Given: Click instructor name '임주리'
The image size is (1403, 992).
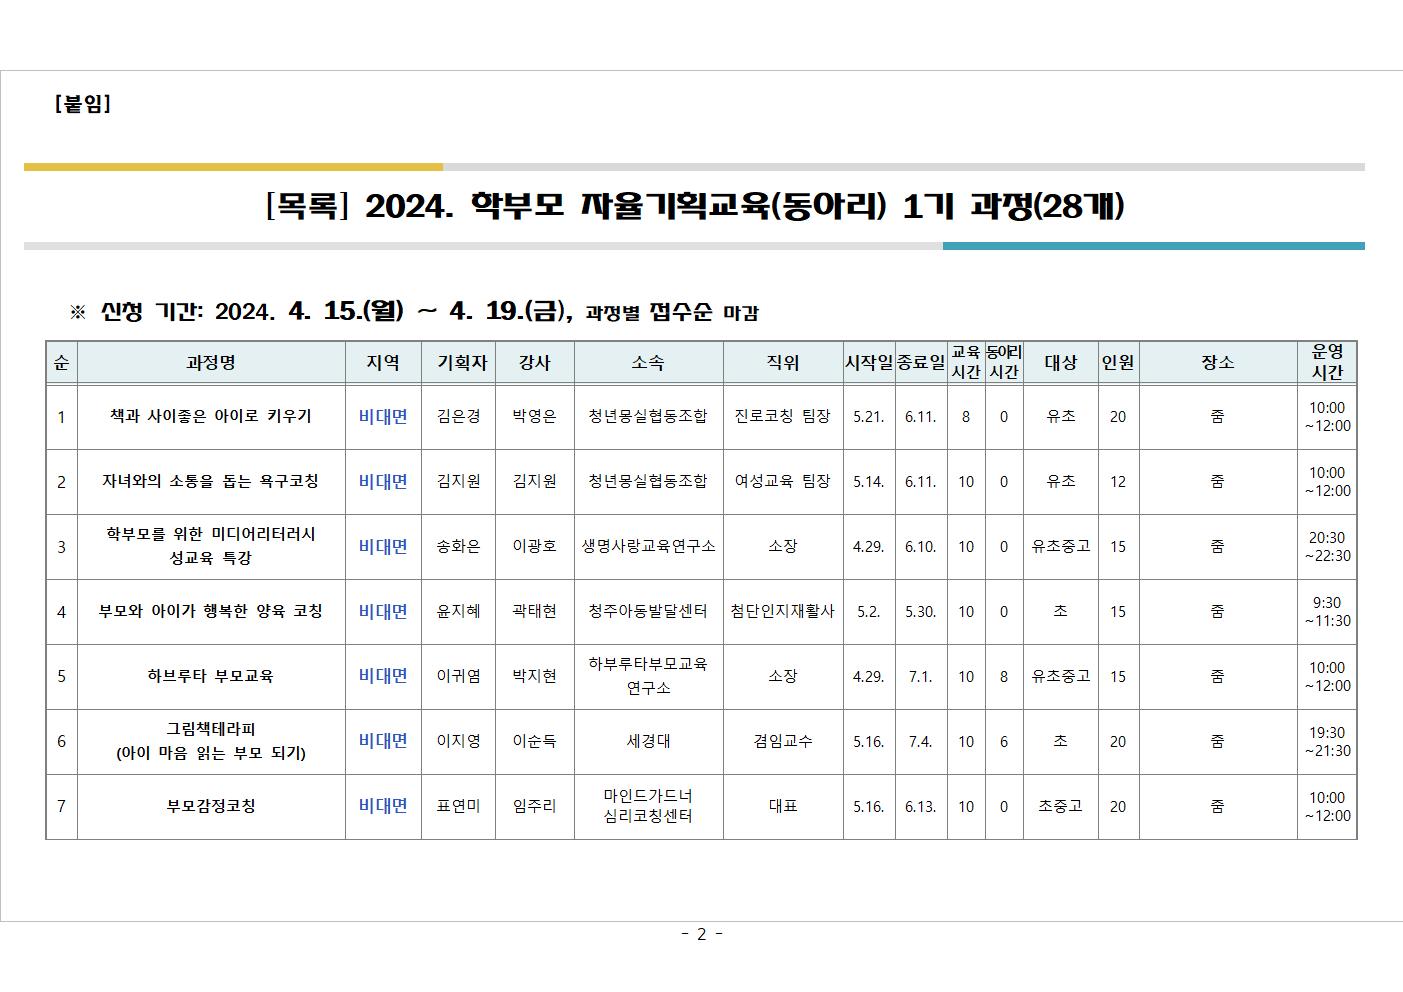Looking at the screenshot, I should 535,806.
